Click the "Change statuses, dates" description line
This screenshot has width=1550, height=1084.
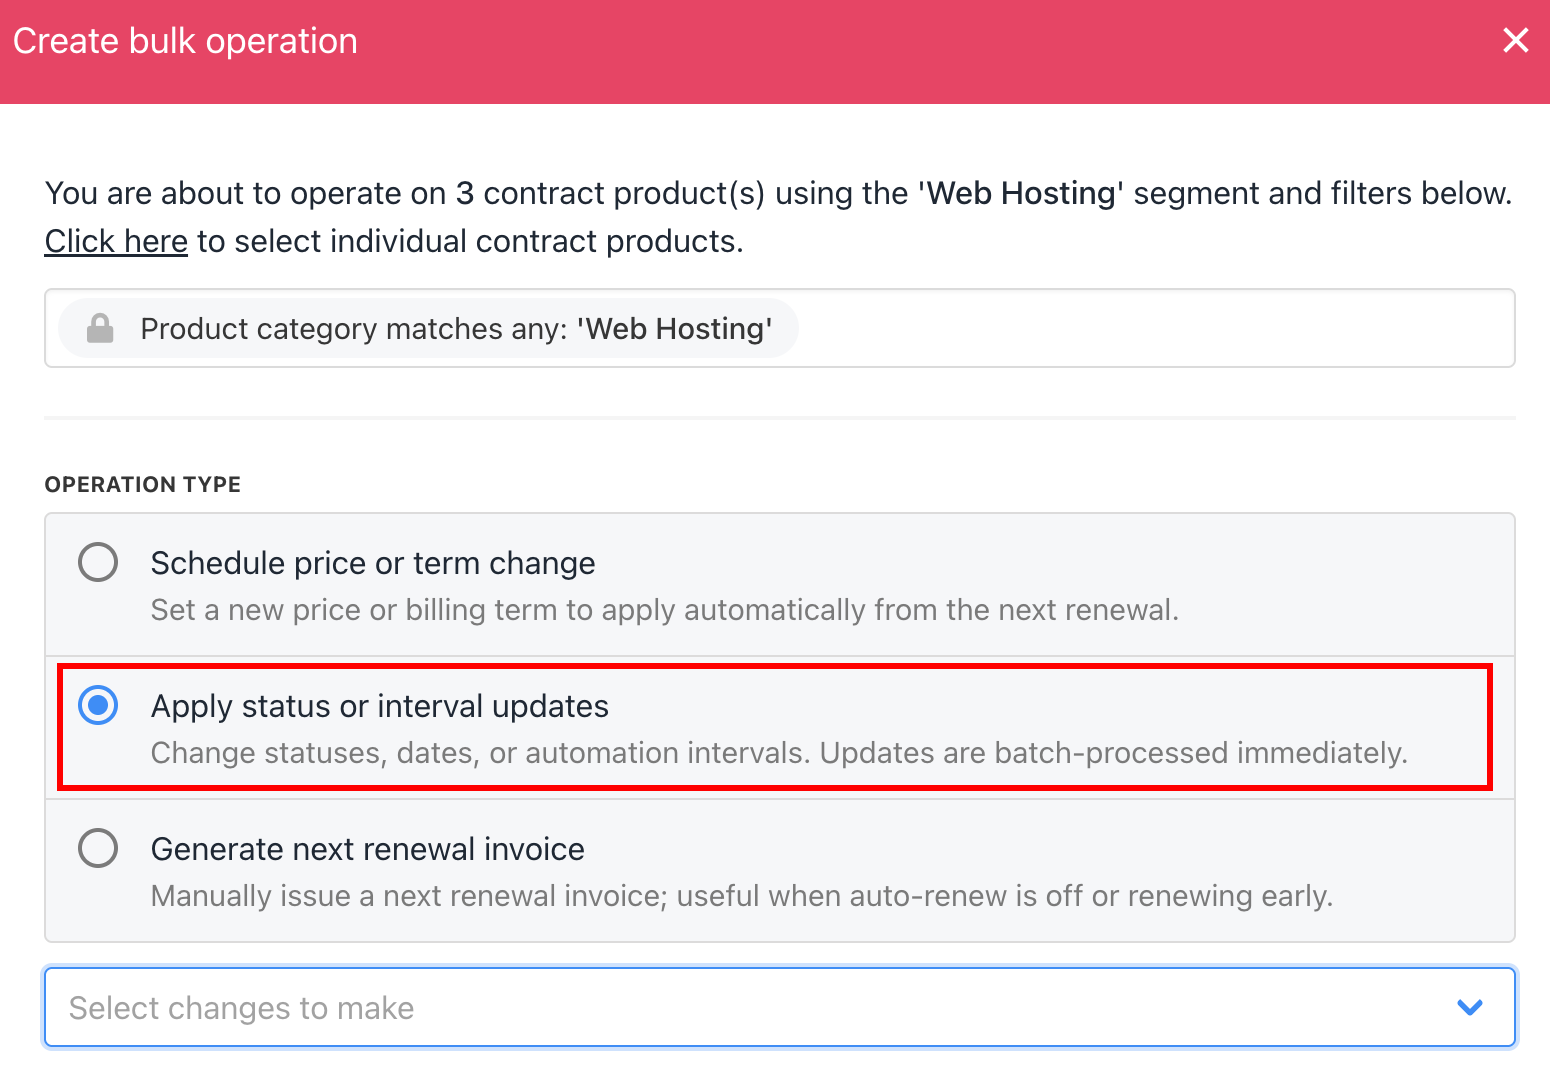(778, 753)
